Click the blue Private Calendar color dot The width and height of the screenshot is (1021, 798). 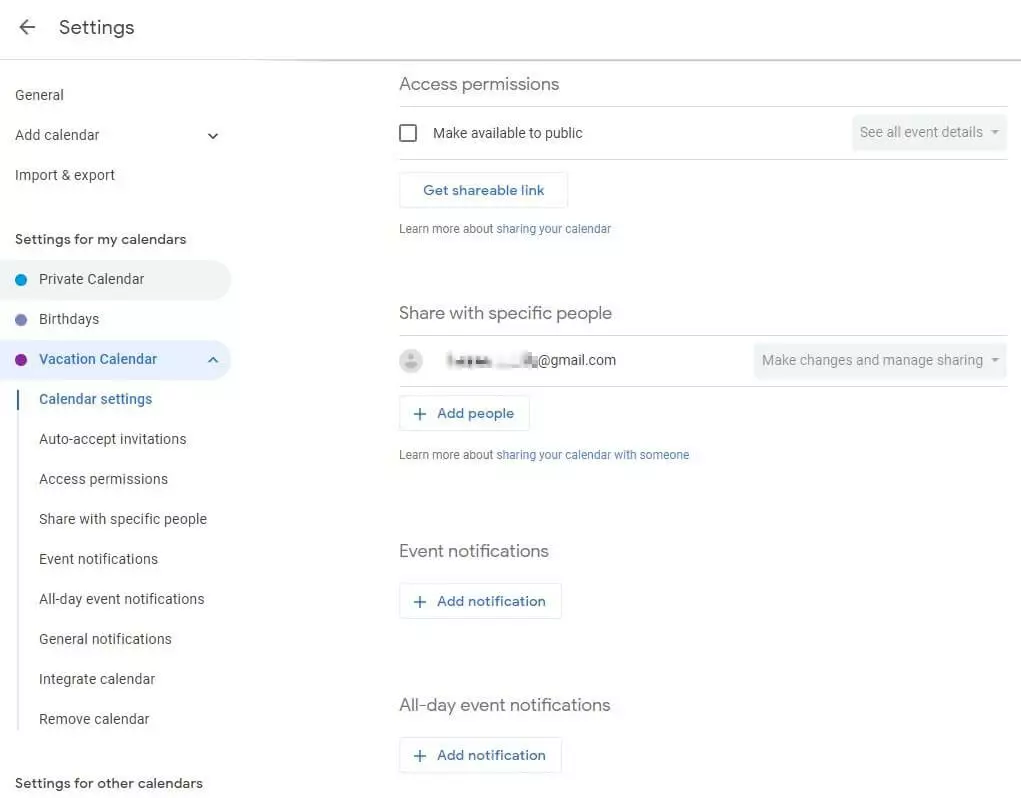[x=21, y=280]
